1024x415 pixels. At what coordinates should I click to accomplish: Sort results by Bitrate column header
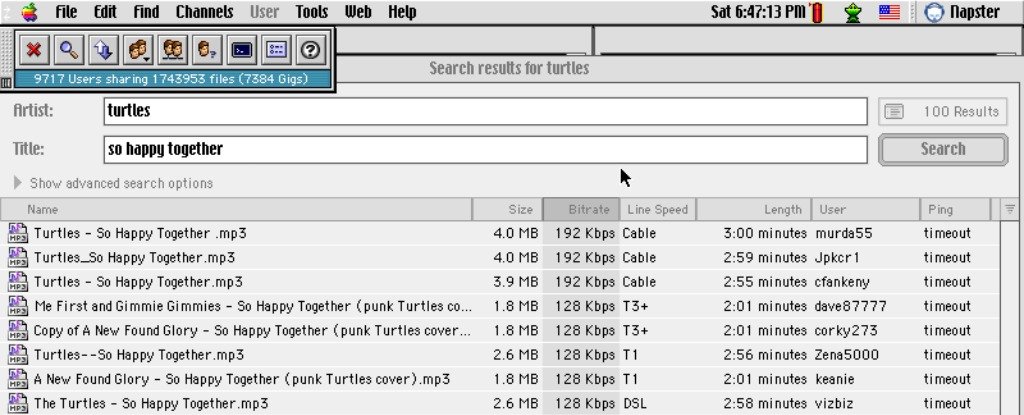pyautogui.click(x=581, y=210)
